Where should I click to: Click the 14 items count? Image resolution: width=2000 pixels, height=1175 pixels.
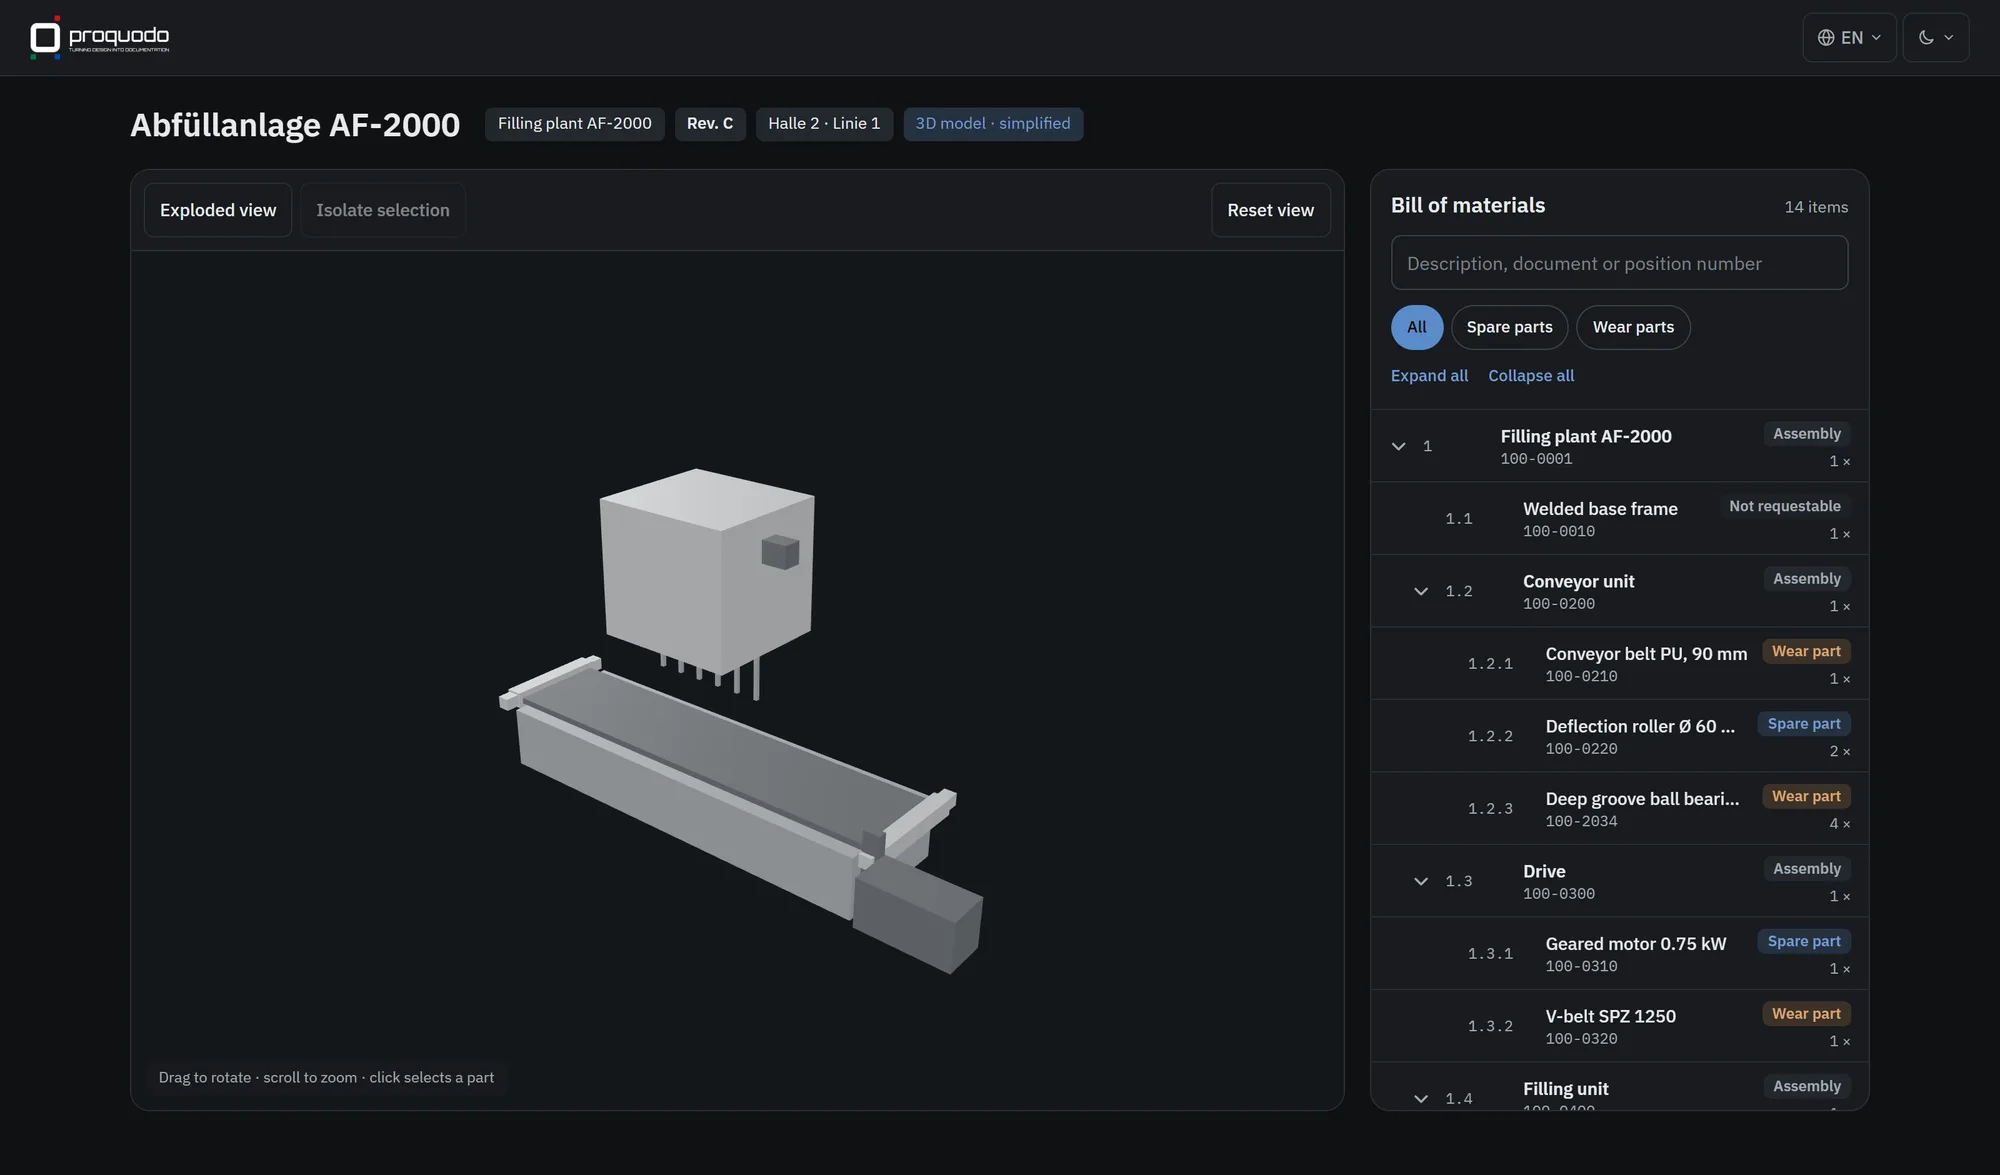coord(1816,207)
